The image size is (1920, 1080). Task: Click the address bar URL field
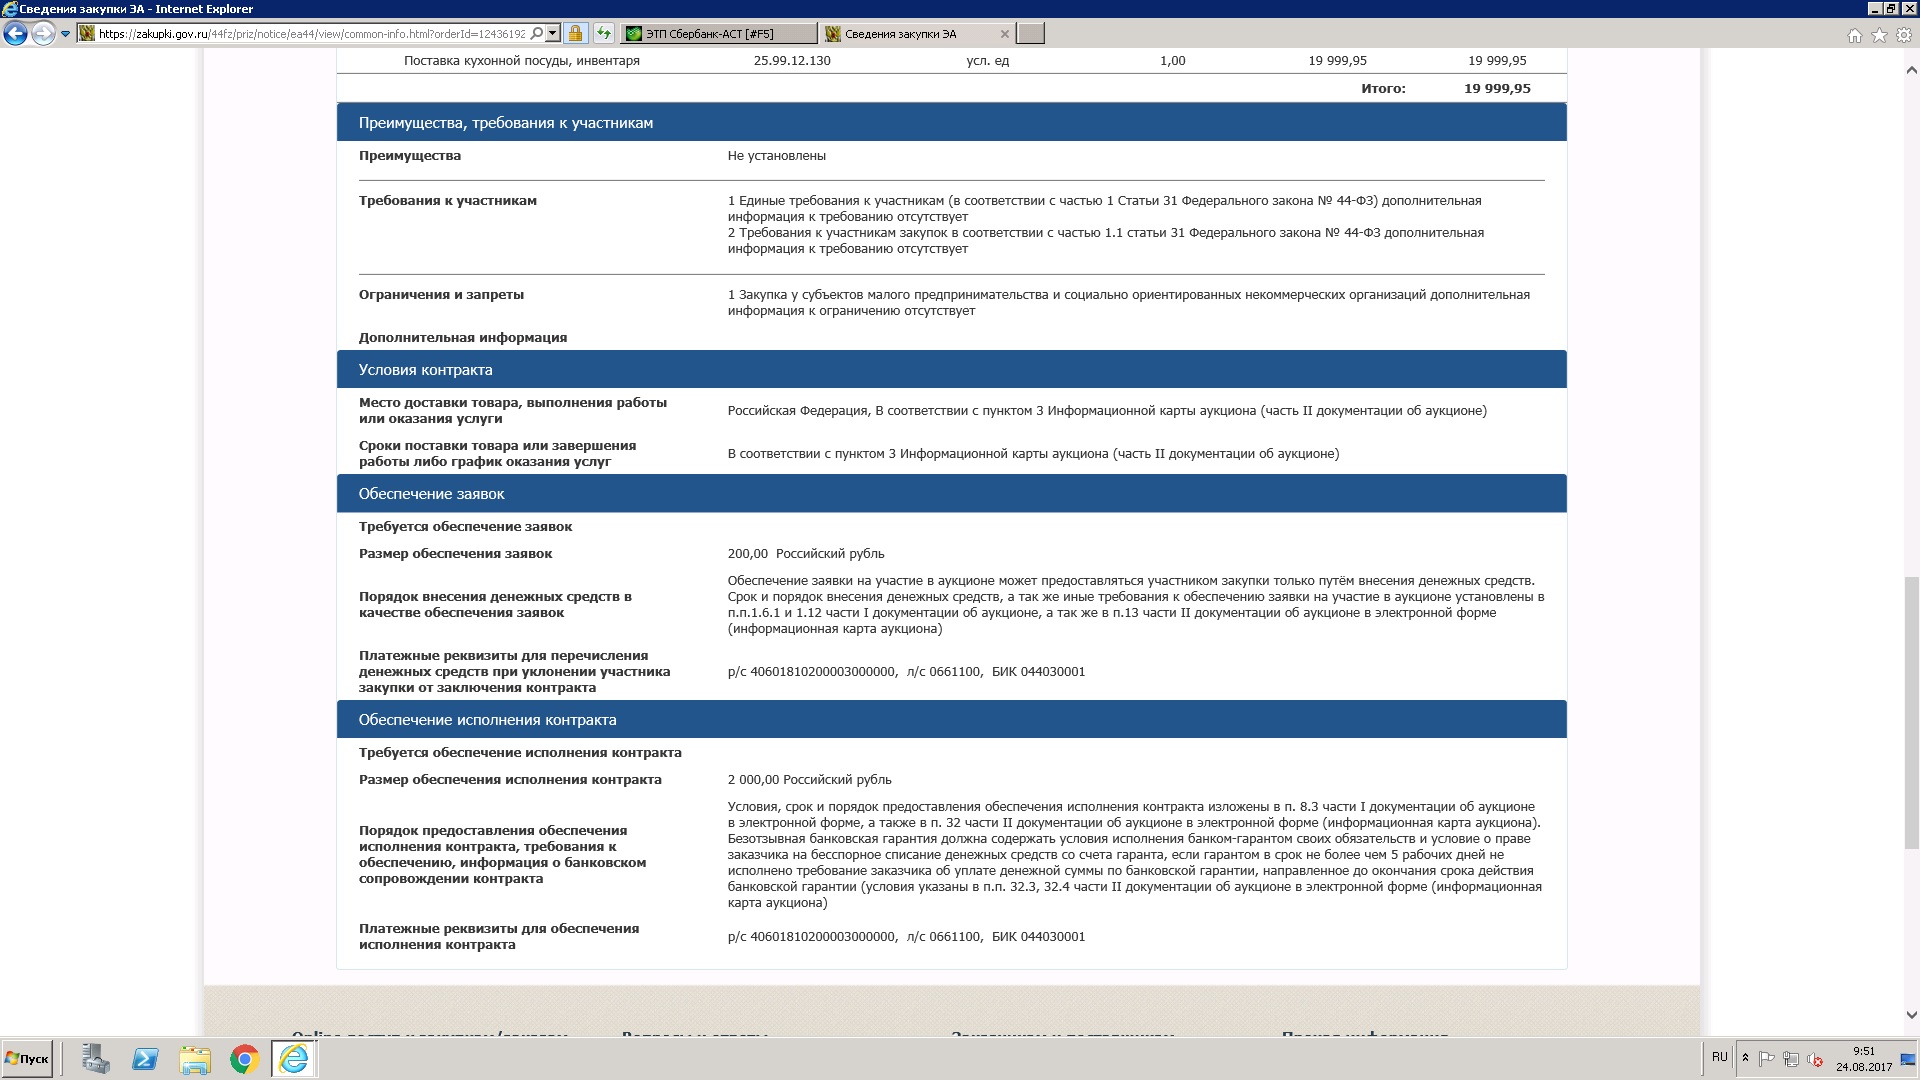tap(310, 34)
